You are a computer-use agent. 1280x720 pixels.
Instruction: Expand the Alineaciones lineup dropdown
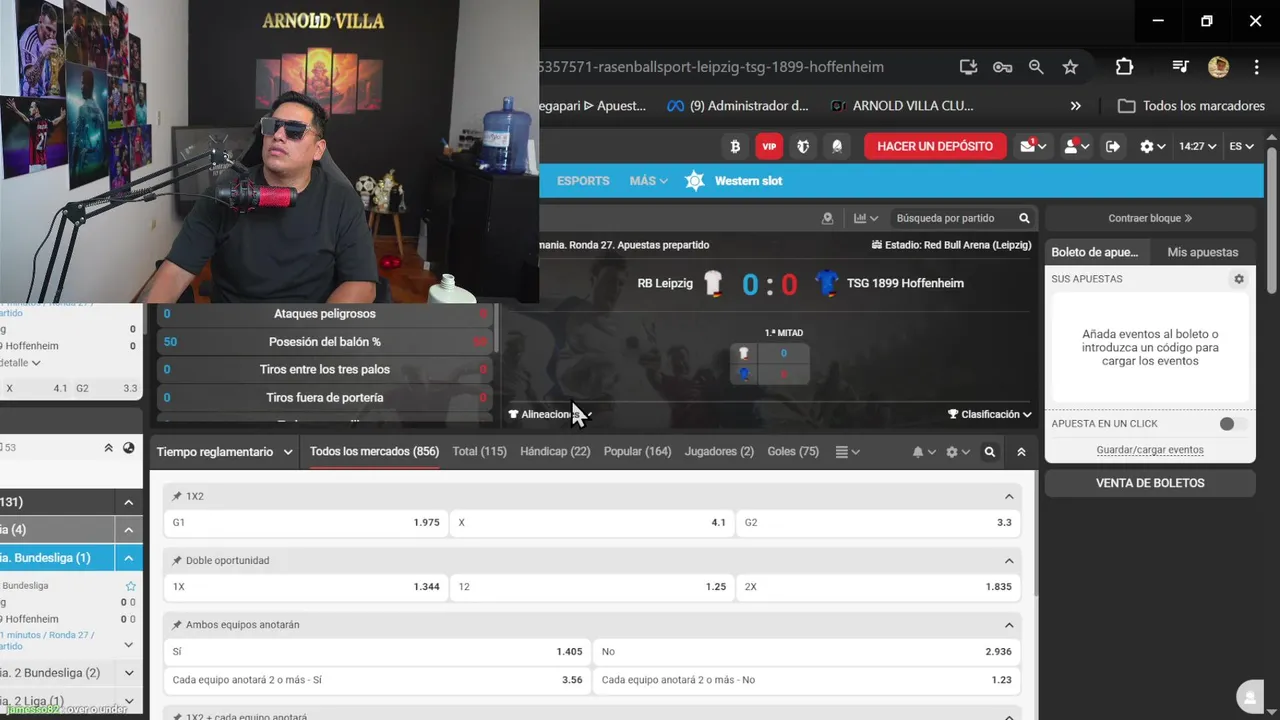click(550, 414)
